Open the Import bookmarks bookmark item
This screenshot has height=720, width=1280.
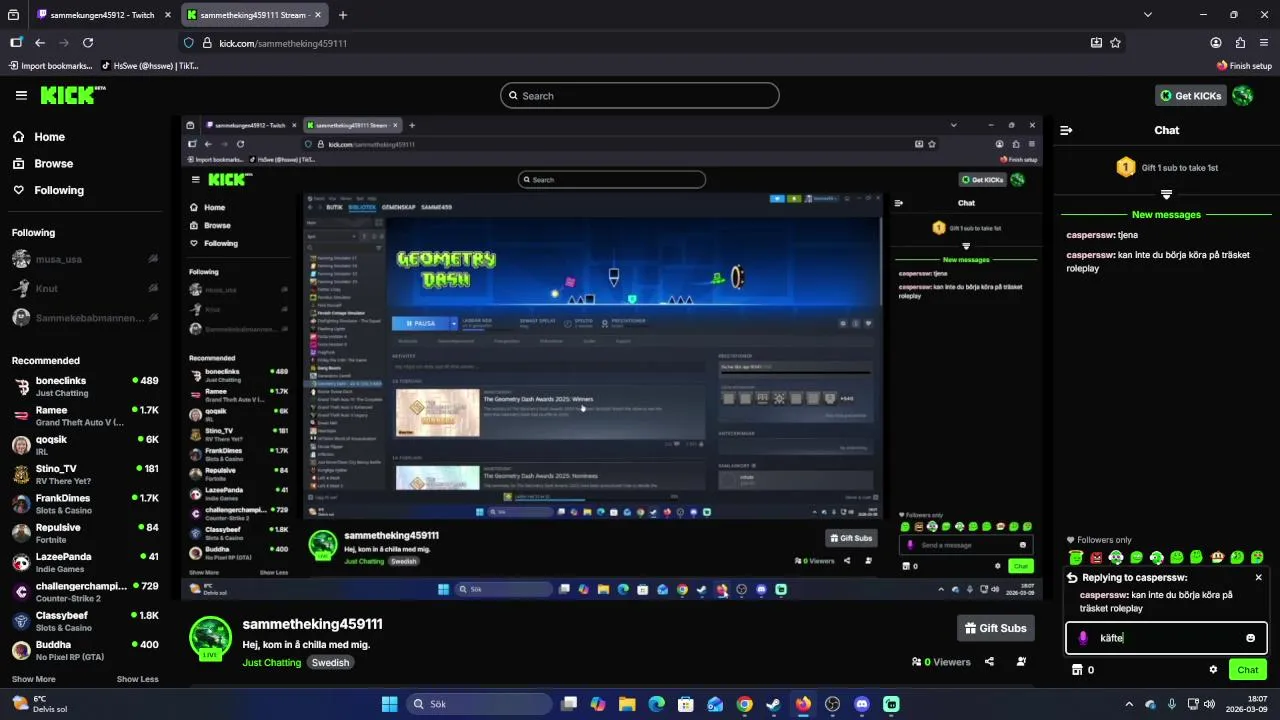click(x=50, y=66)
